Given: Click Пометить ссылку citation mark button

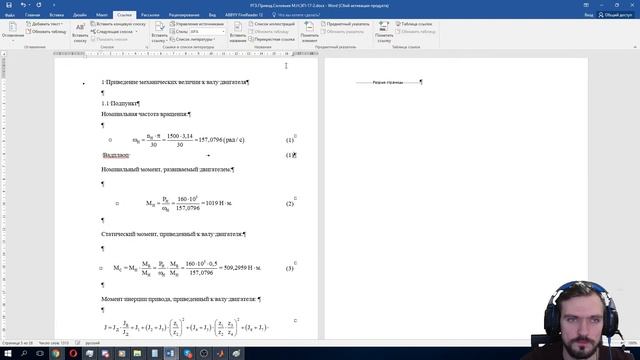Looking at the screenshot, I should click(384, 33).
